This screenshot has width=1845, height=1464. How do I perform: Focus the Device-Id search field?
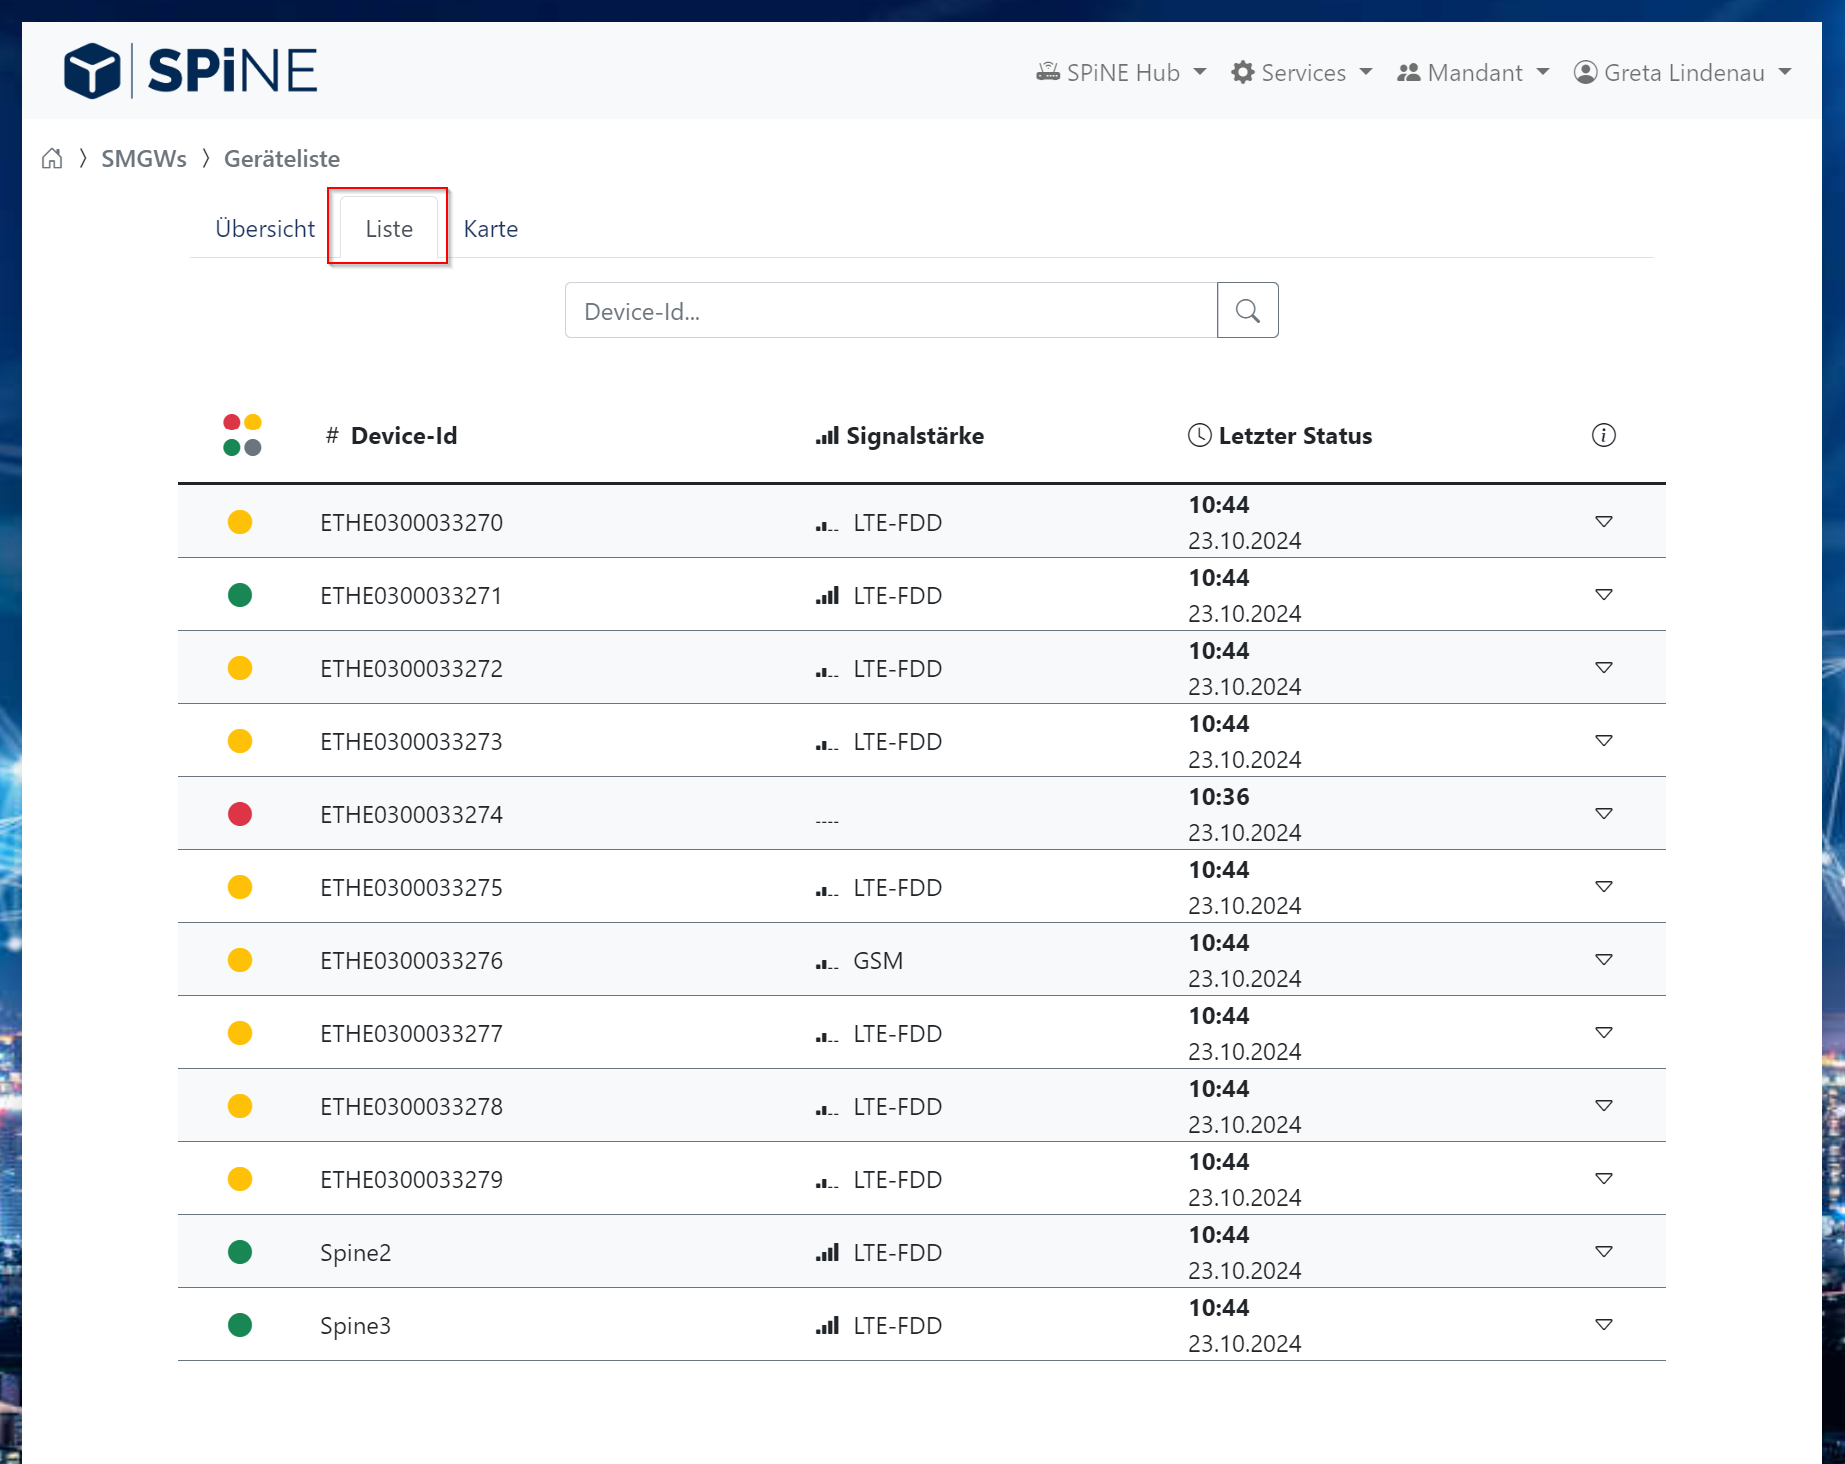(x=891, y=310)
